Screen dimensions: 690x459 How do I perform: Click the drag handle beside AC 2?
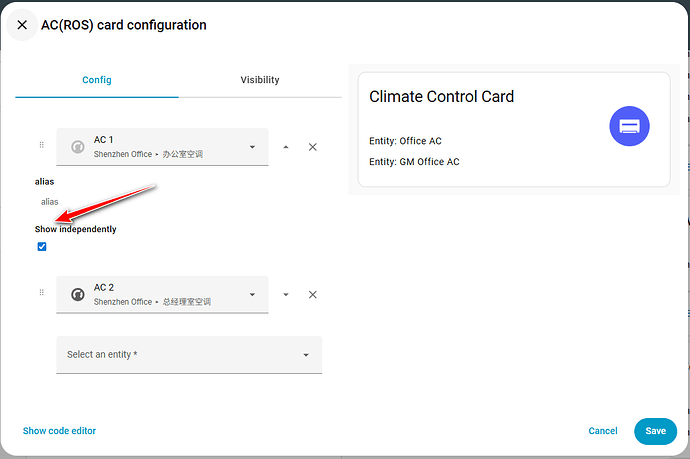(41, 293)
